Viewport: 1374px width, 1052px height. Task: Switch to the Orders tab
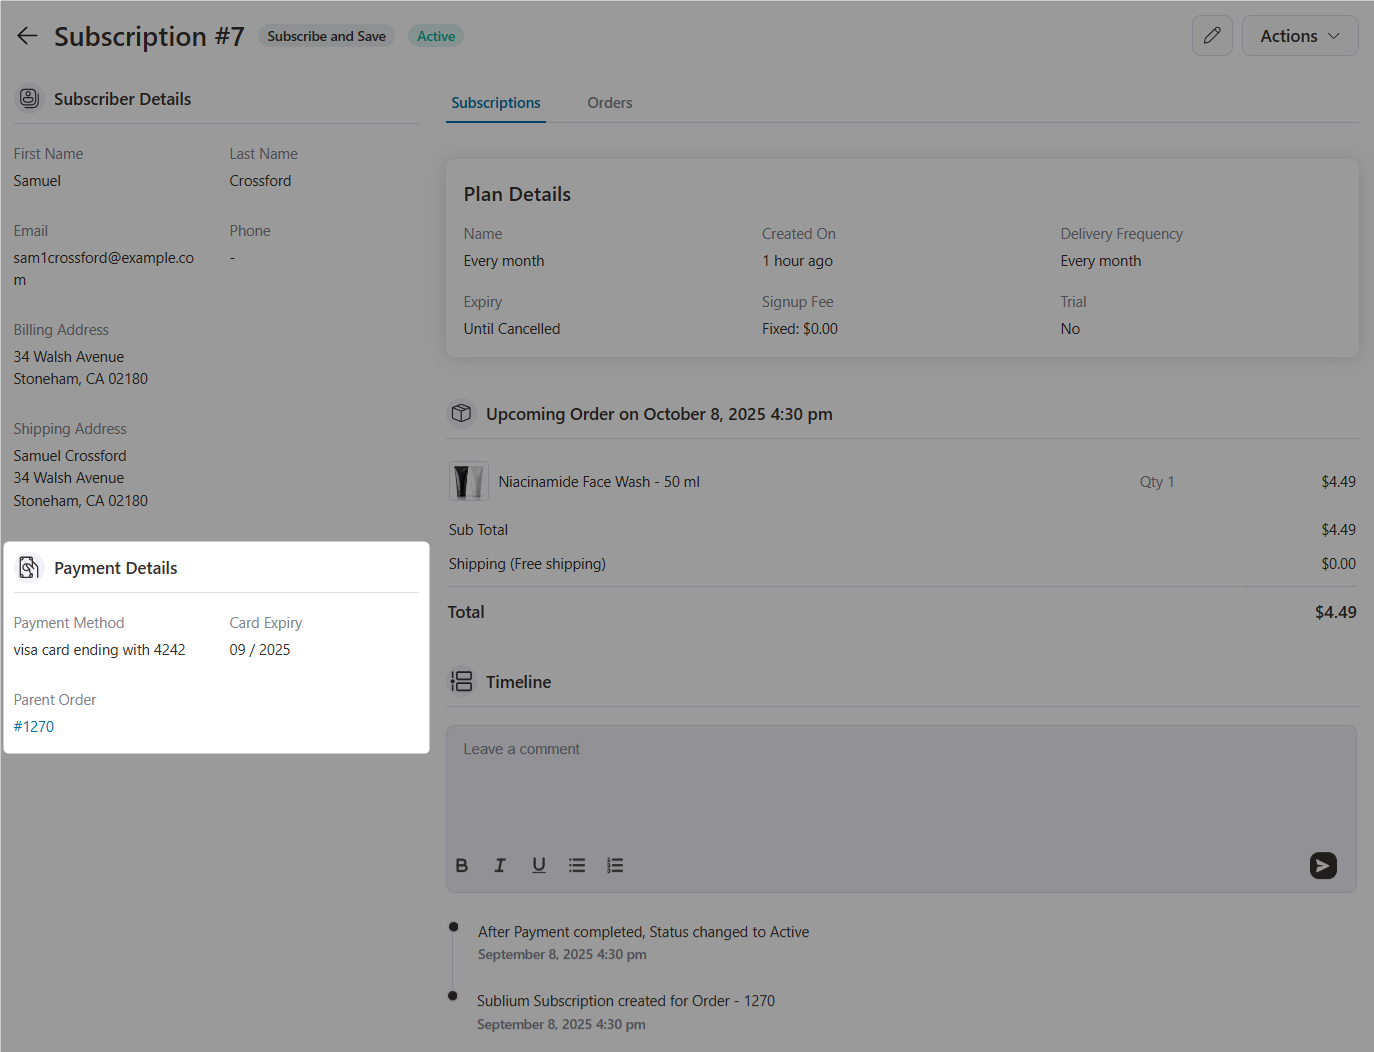coord(610,102)
